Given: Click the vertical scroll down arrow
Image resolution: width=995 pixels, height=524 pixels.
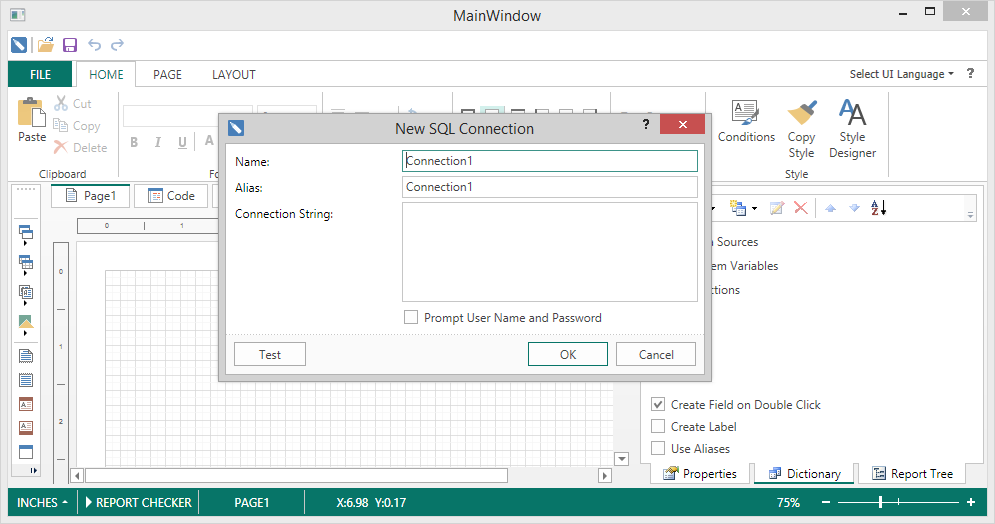Looking at the screenshot, I should point(622,459).
